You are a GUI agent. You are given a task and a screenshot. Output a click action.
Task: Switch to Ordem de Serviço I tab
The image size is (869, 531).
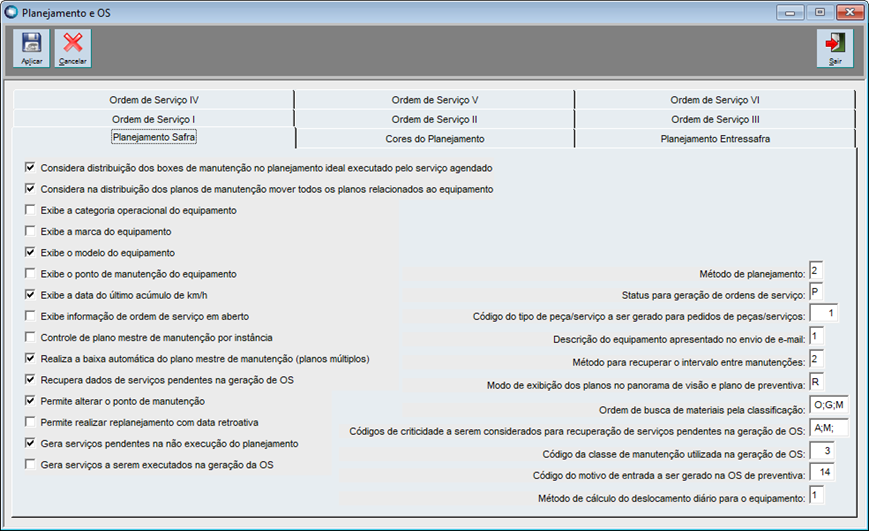[x=154, y=119]
